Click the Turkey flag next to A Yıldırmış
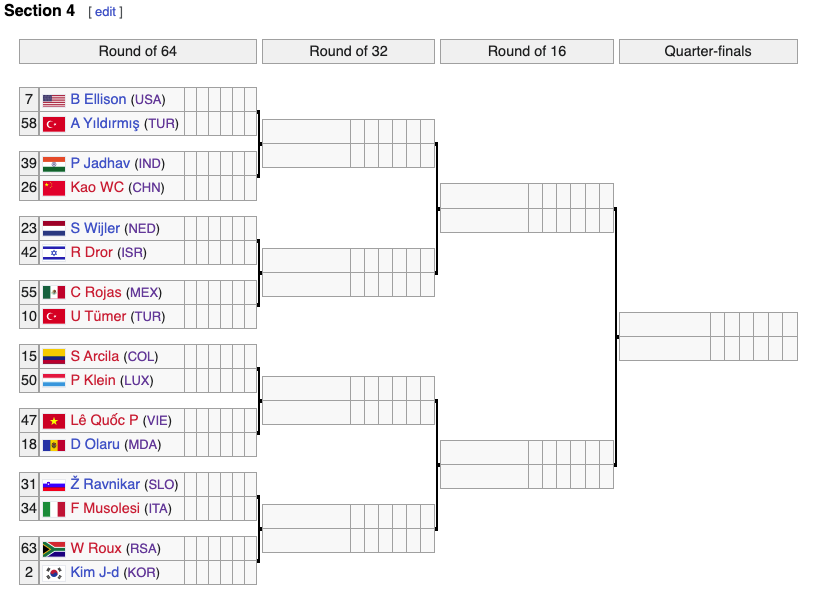 [54, 124]
